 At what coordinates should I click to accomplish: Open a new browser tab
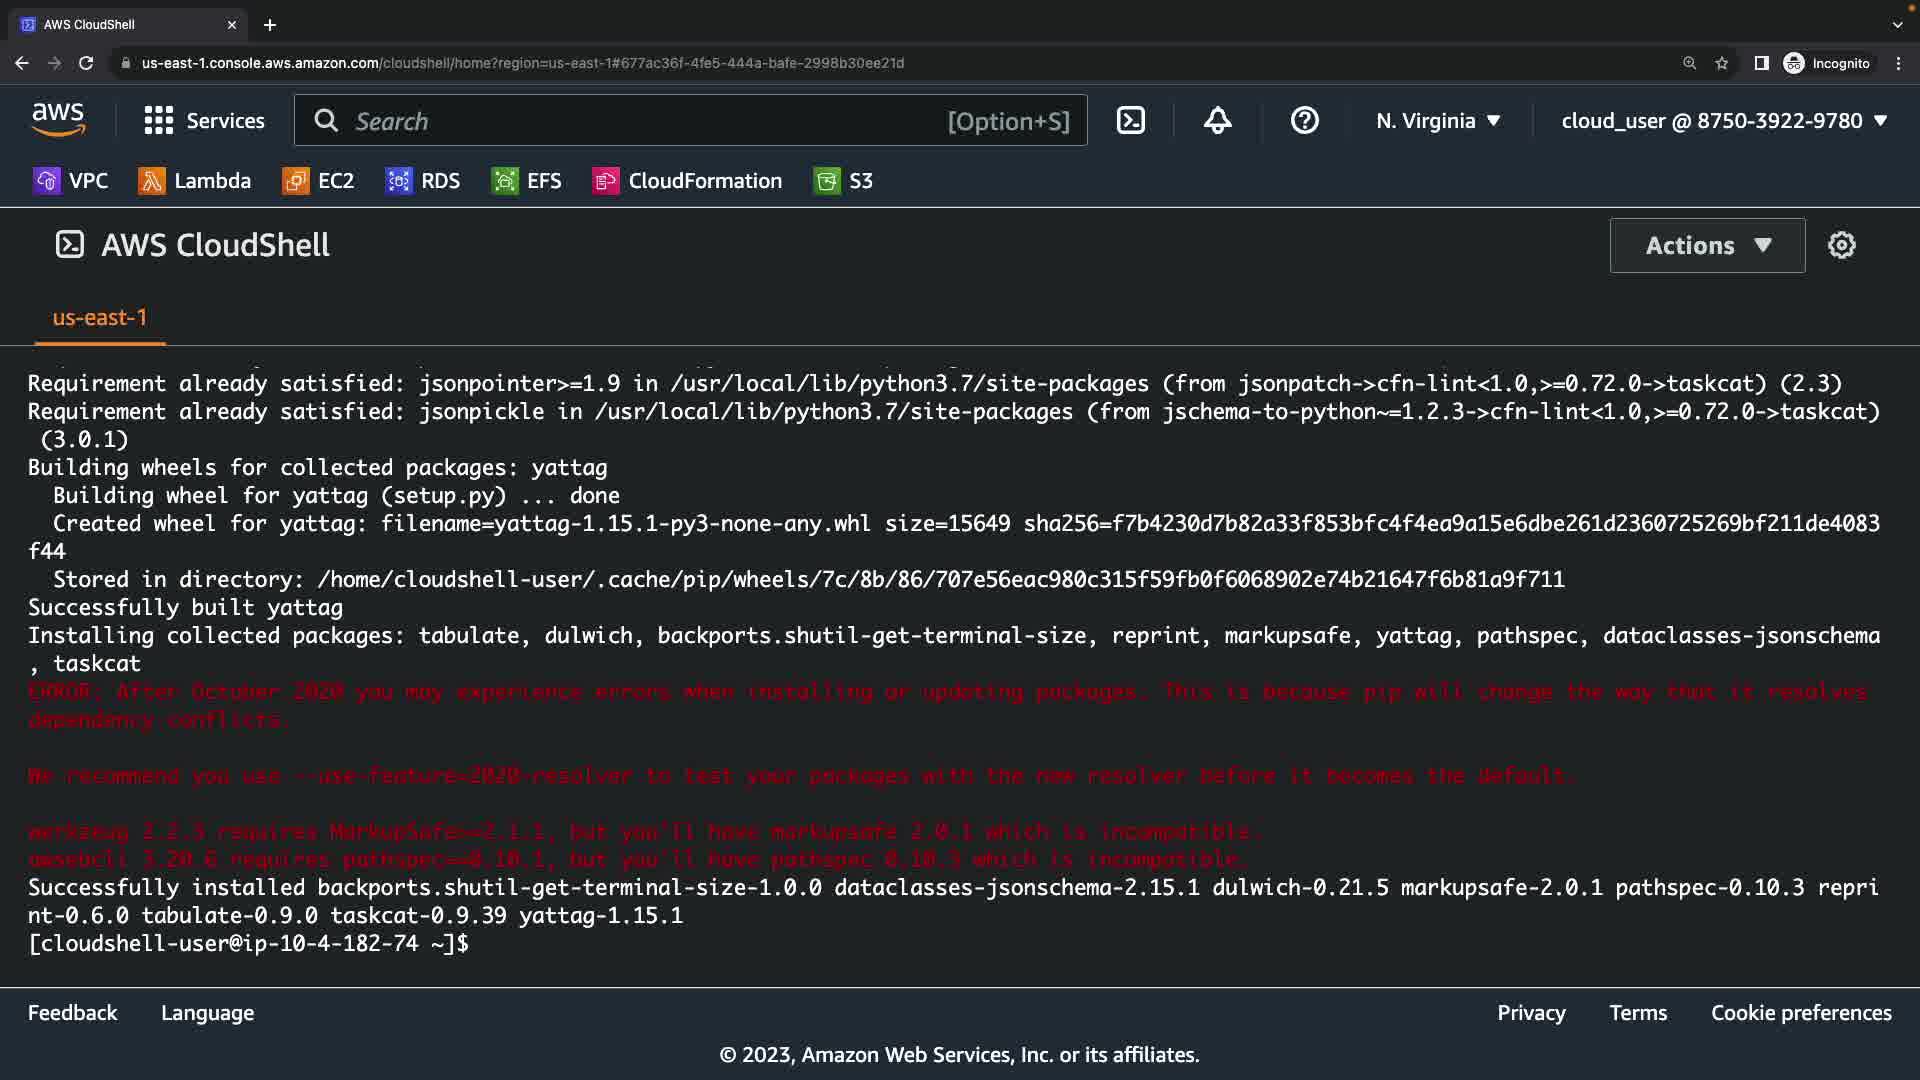coord(270,25)
